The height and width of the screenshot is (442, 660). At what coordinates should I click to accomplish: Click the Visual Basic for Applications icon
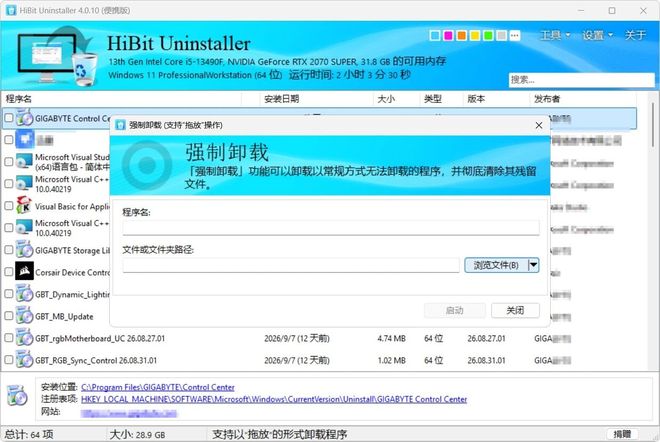tap(24, 206)
